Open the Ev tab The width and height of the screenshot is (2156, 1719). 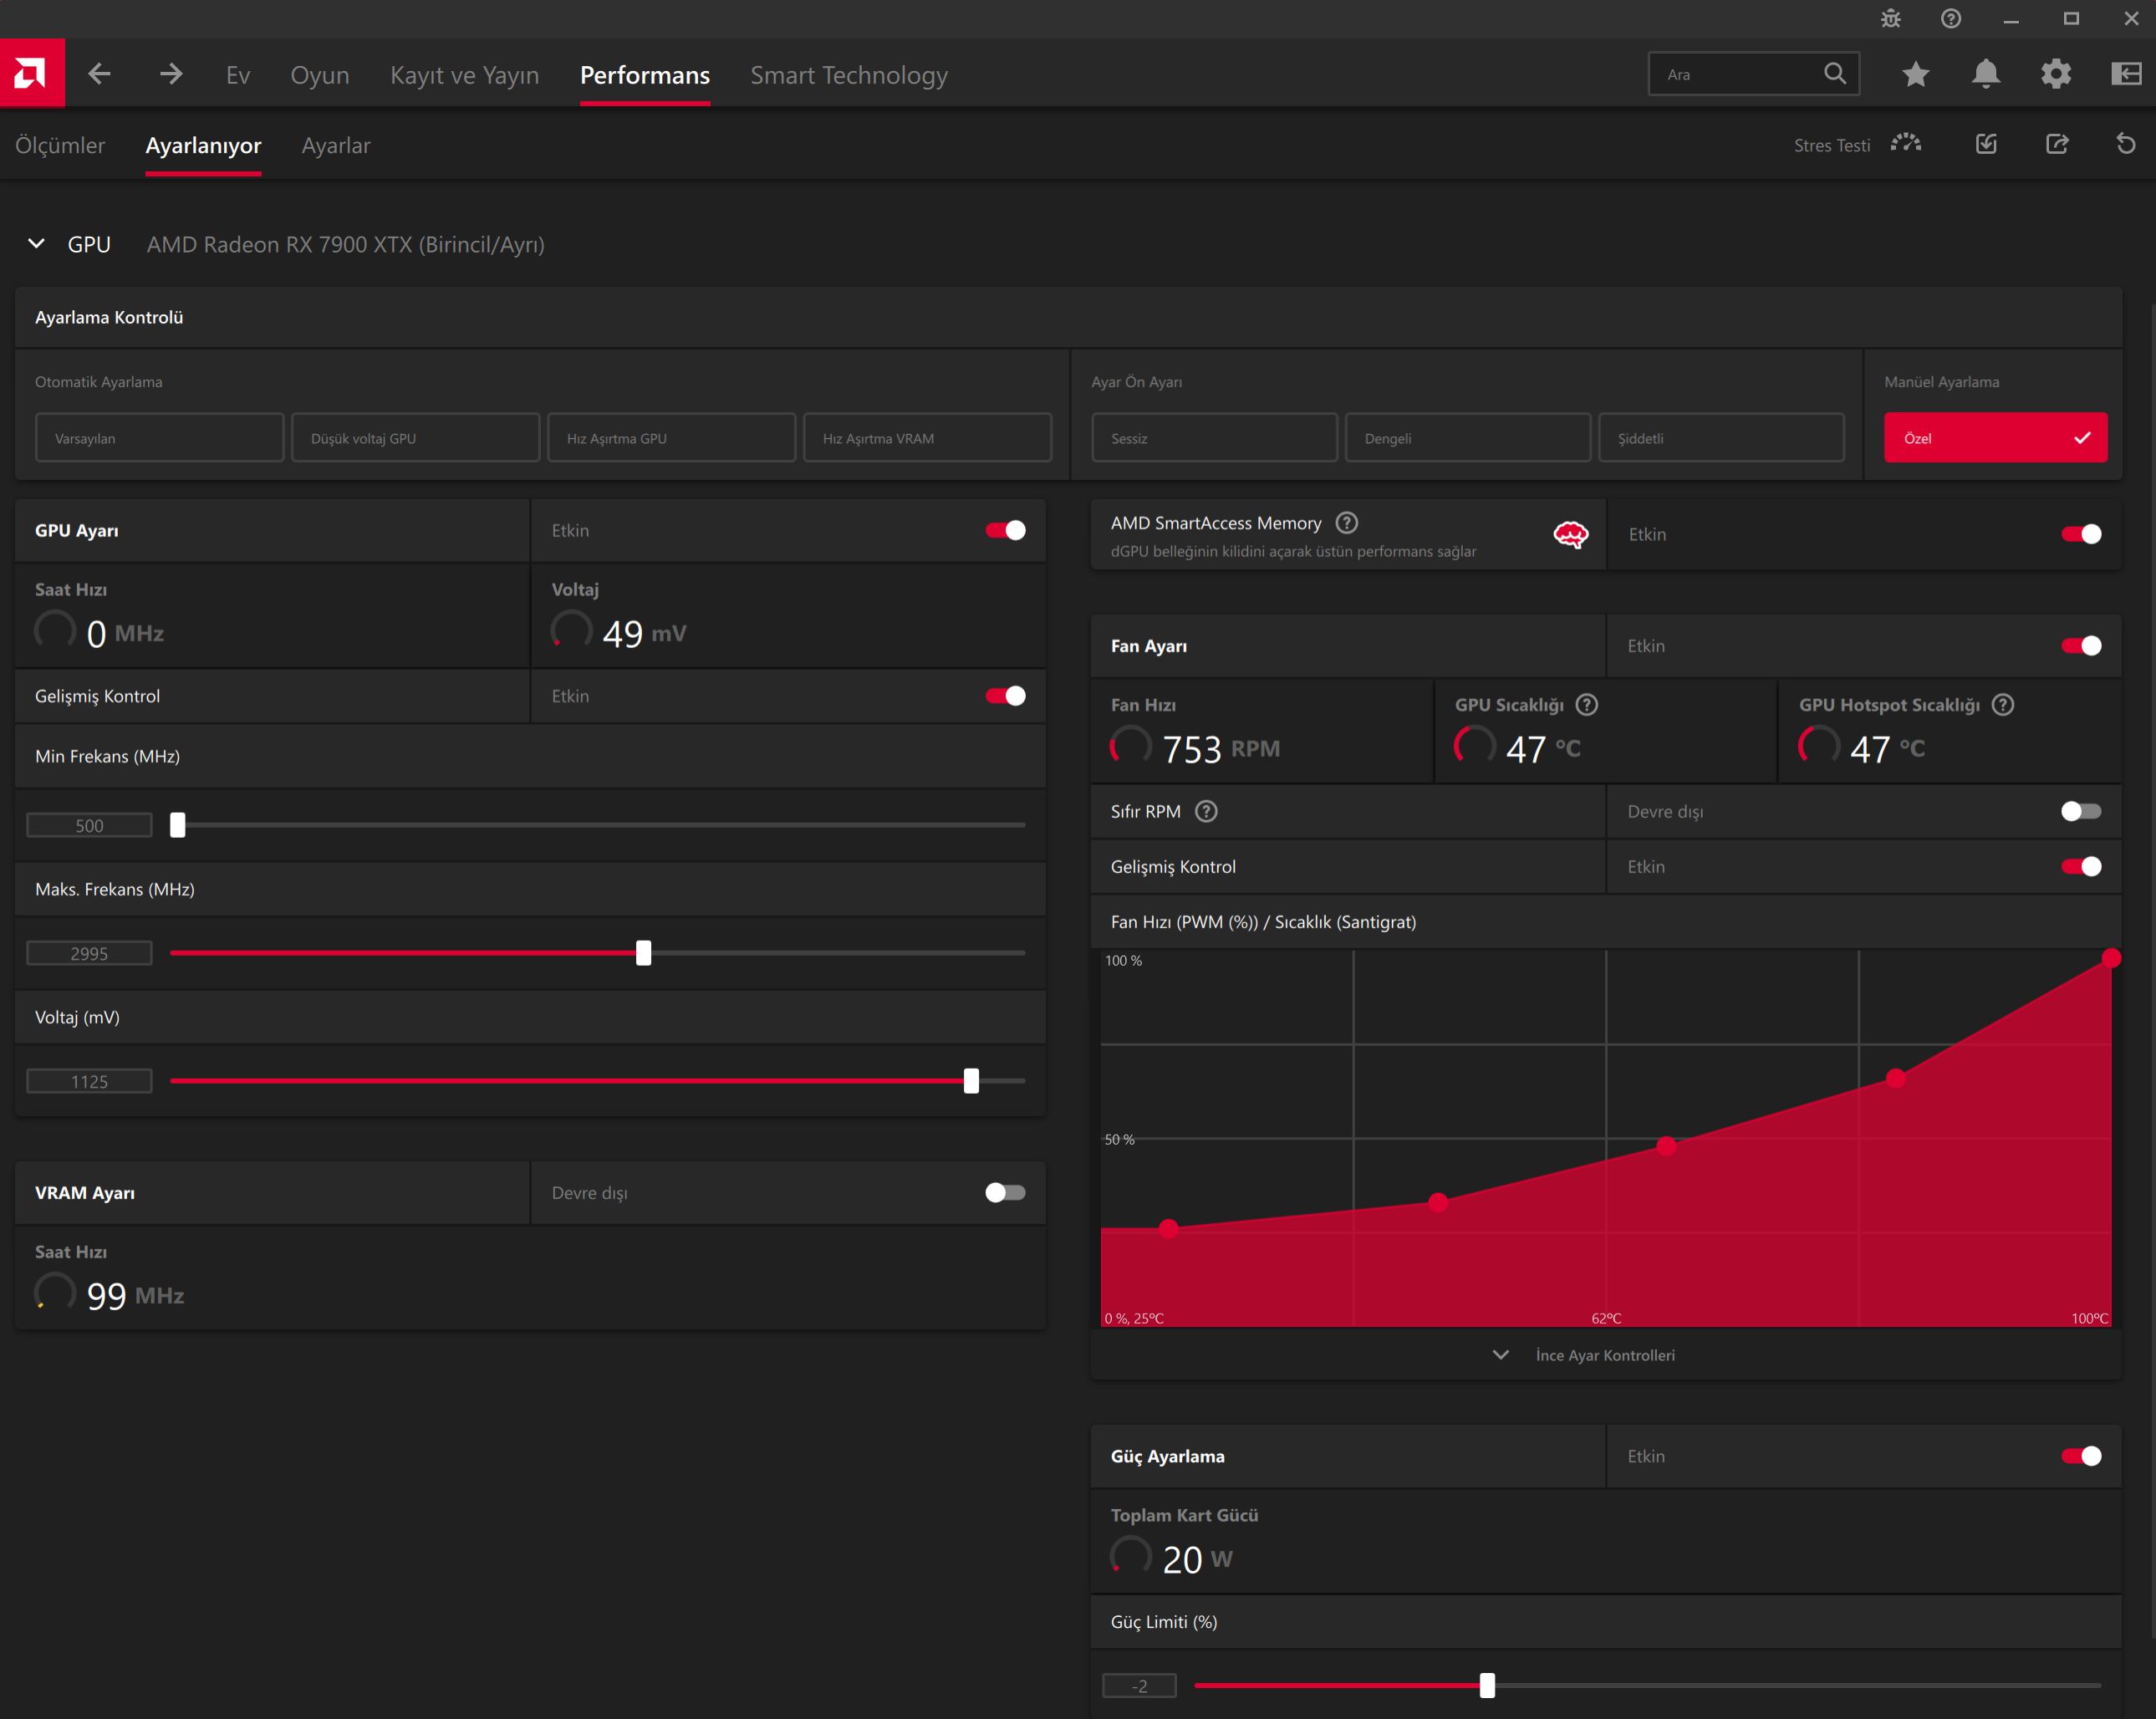click(x=238, y=75)
